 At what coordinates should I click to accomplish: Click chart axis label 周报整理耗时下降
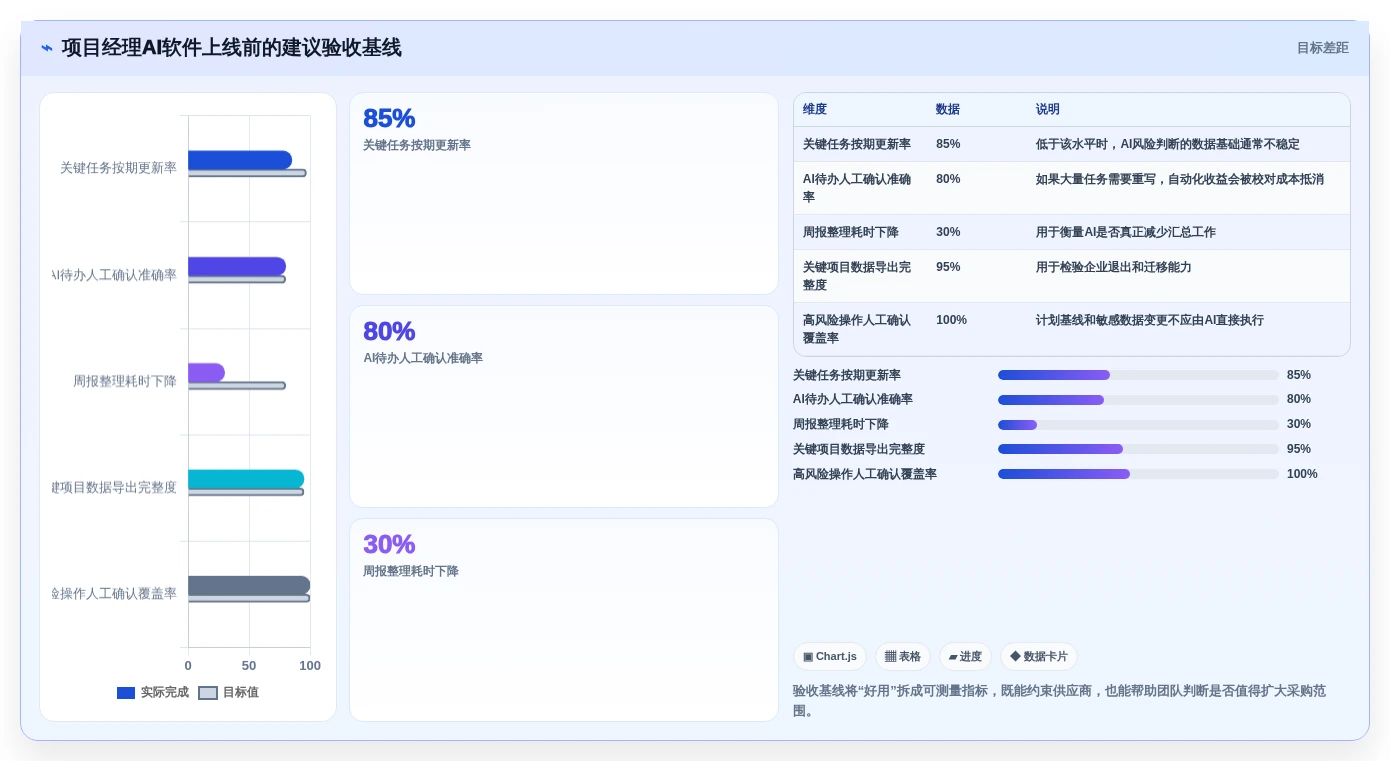pos(125,381)
